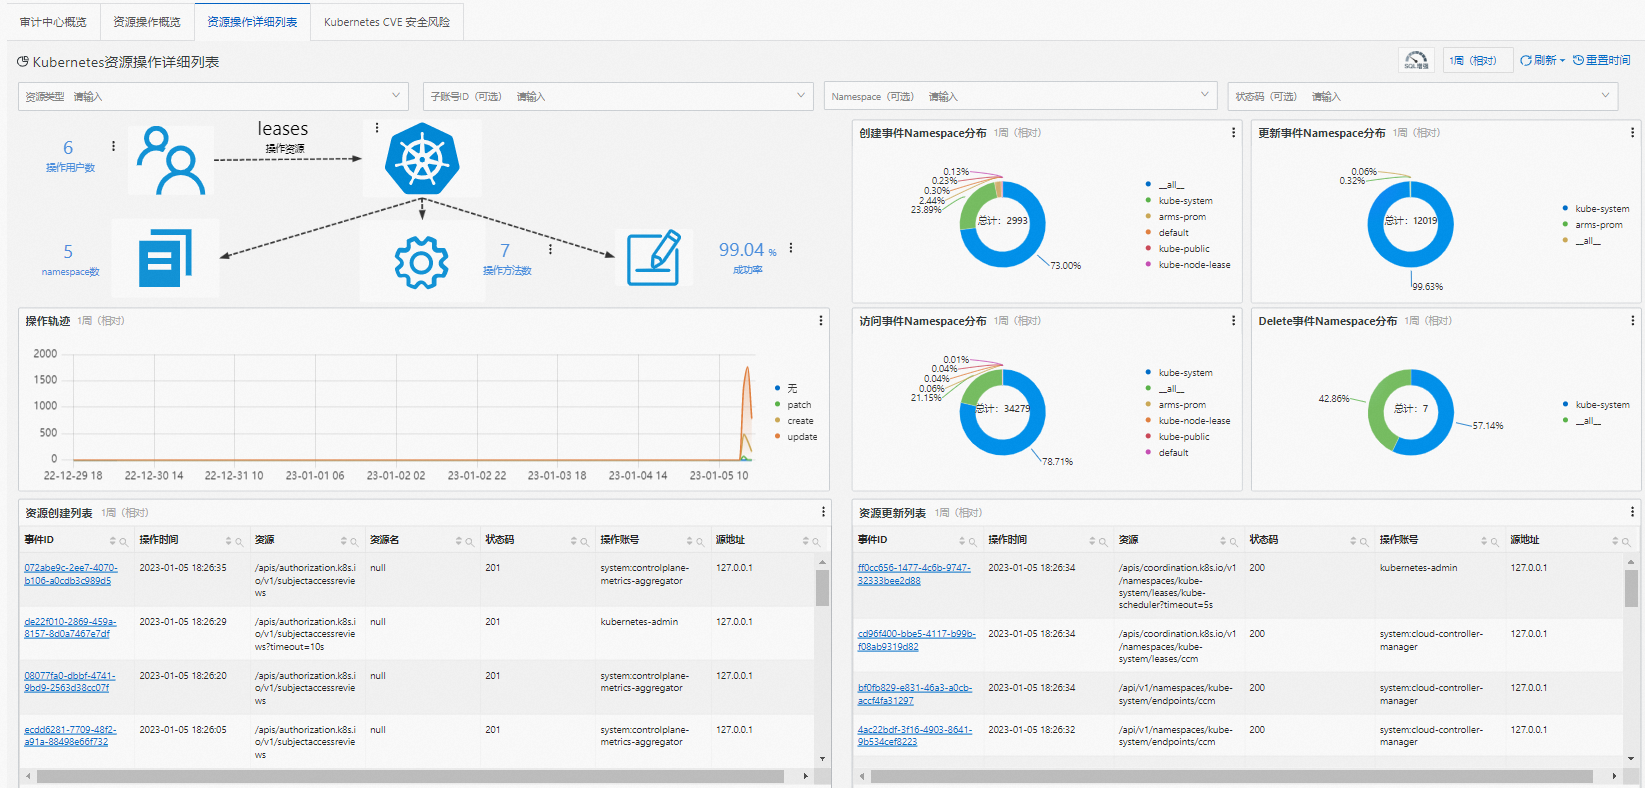The image size is (1645, 788).
Task: Open the 访问事件Namespace分布 panel options menu
Action: (1233, 320)
